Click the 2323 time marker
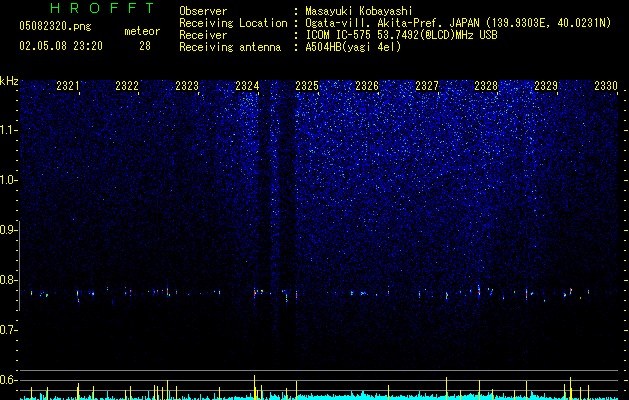The height and width of the screenshot is (400, 629). click(x=187, y=86)
